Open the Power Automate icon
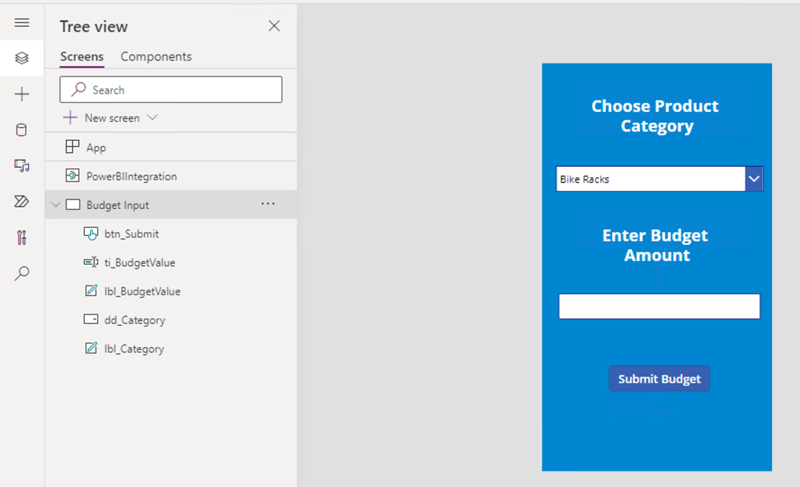 [x=21, y=201]
